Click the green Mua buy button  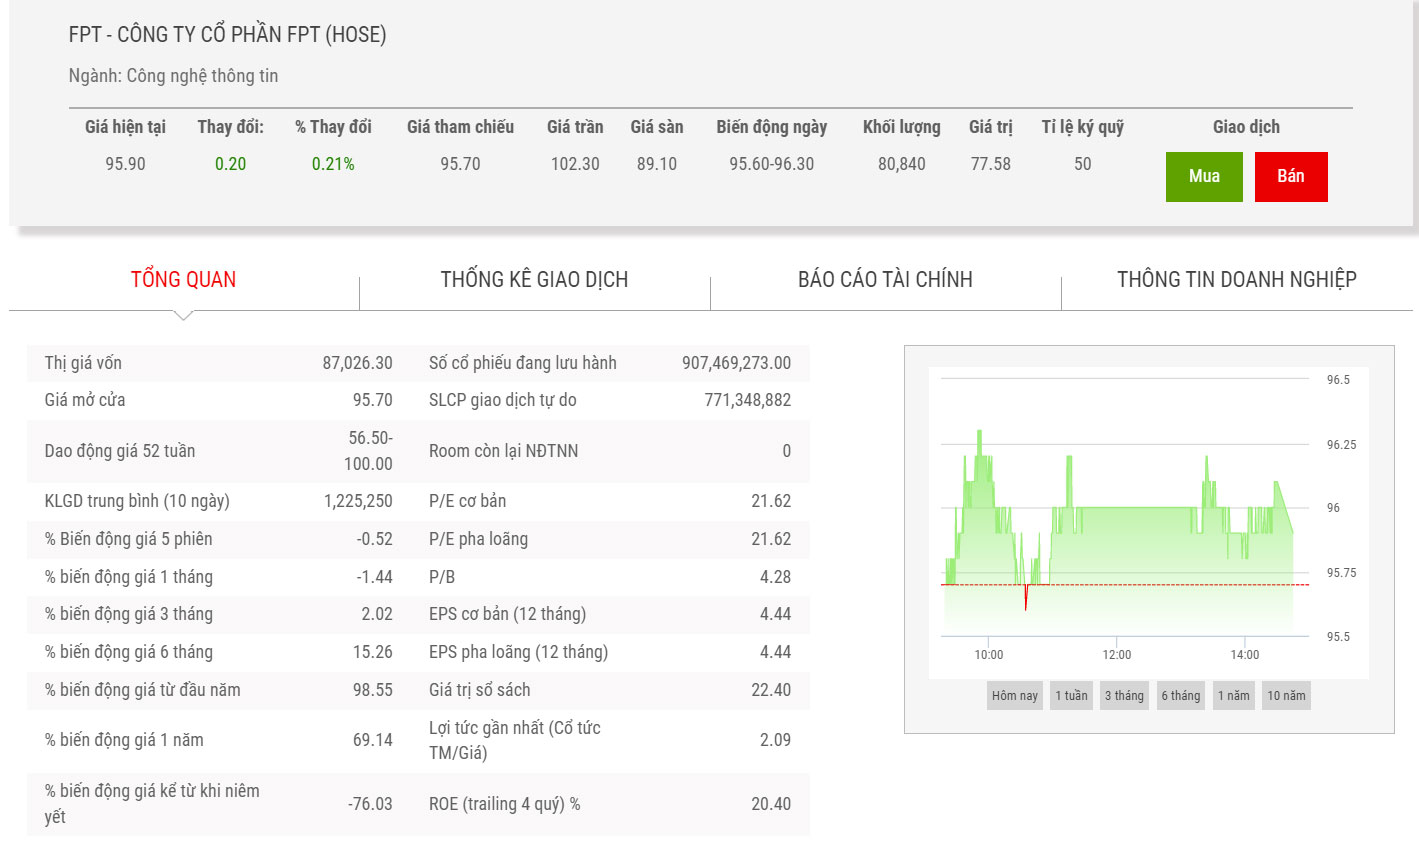[1204, 177]
